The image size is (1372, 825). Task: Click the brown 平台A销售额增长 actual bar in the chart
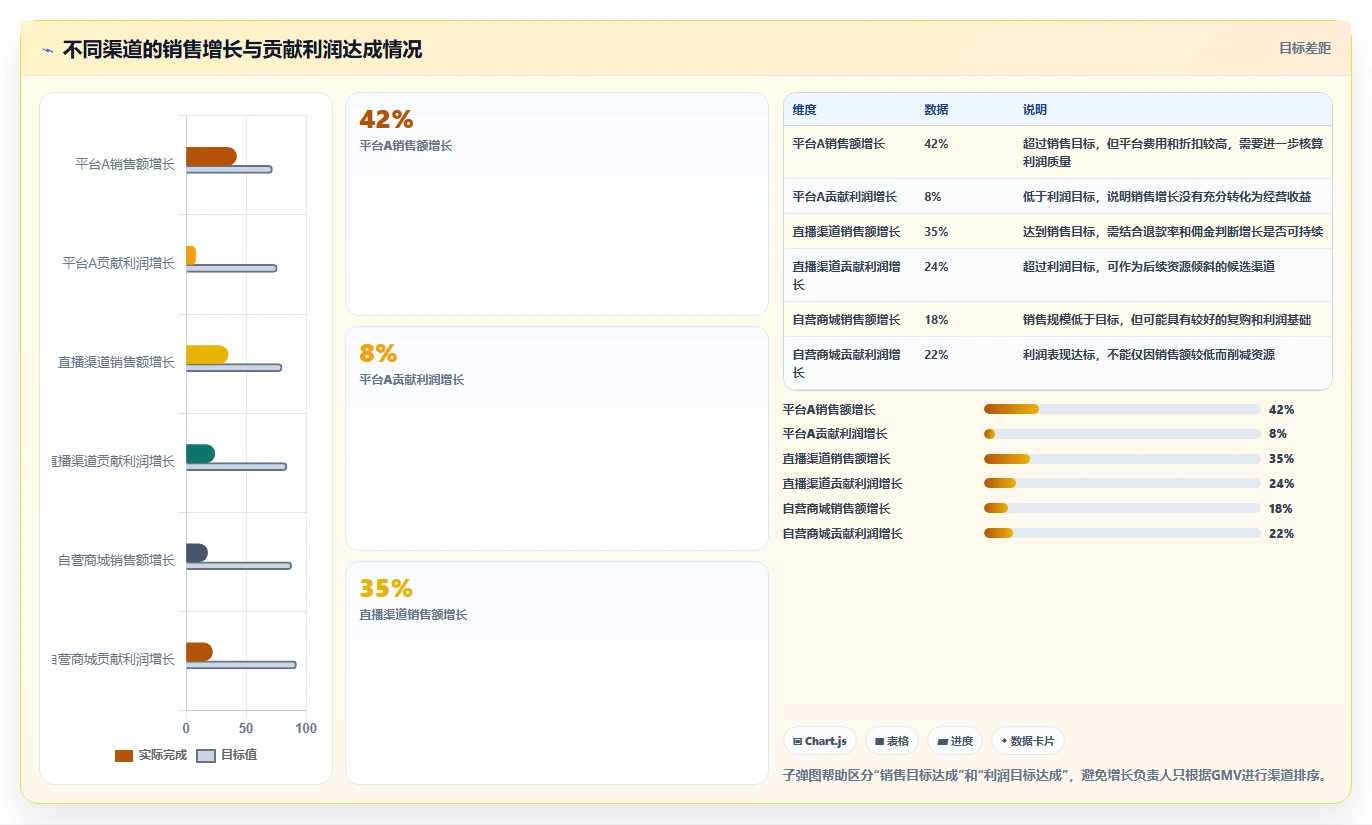tap(211, 156)
